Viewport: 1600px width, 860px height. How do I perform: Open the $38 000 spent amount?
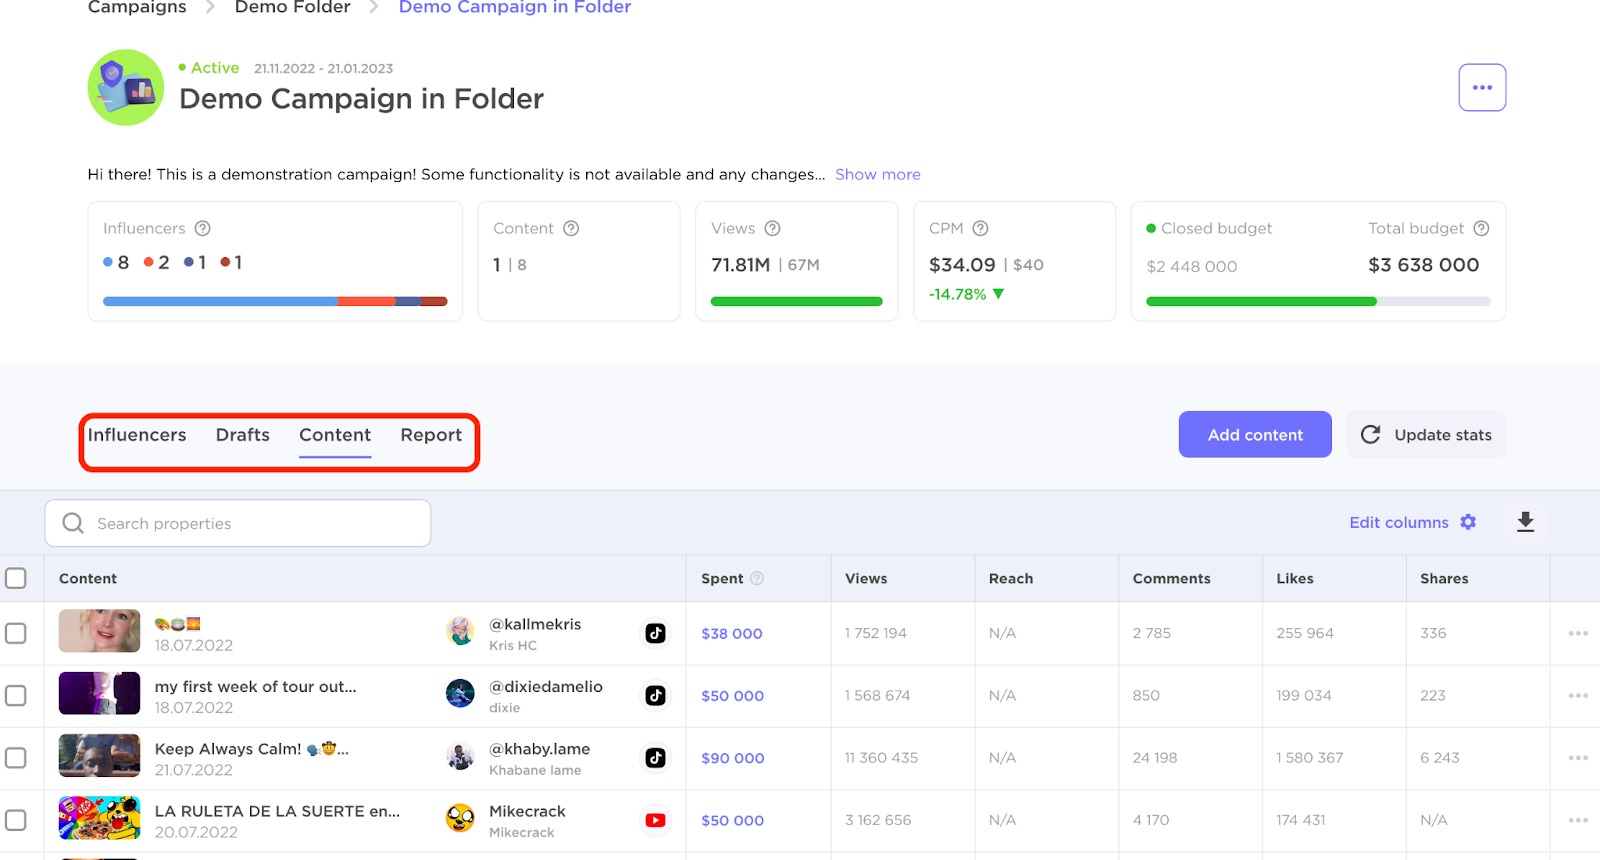(732, 633)
